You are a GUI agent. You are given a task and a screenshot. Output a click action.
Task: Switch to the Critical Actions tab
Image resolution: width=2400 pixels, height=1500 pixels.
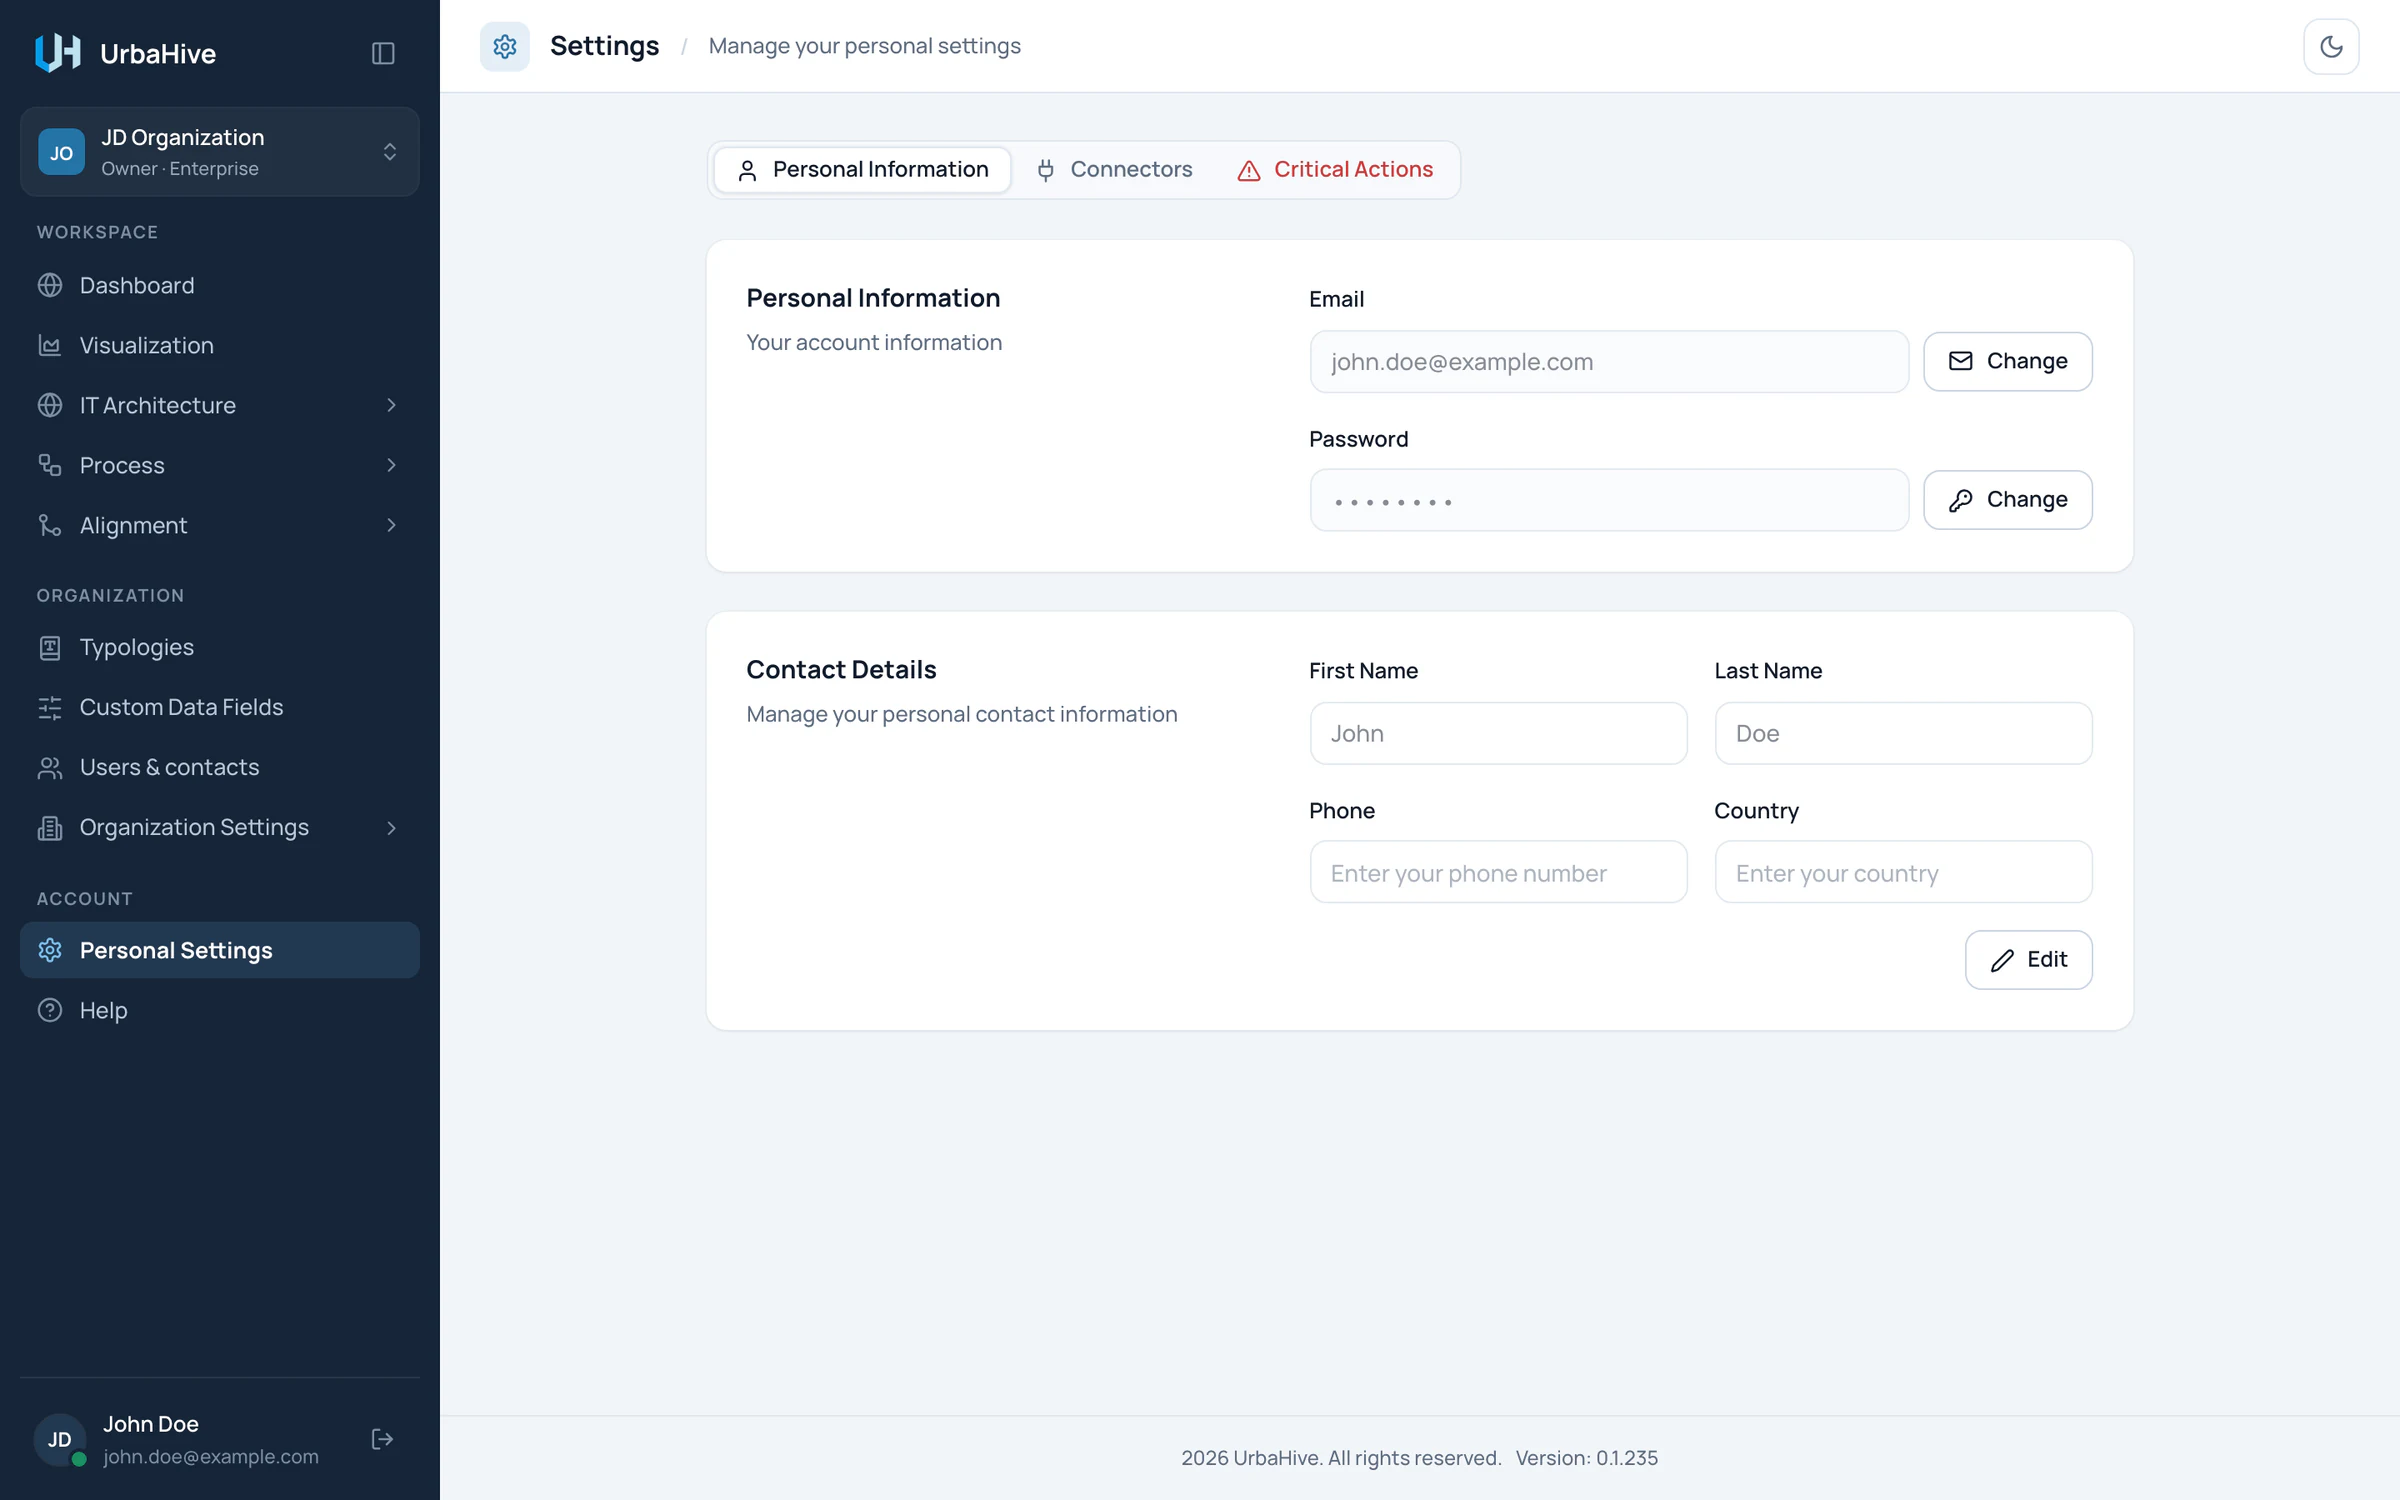pyautogui.click(x=1335, y=170)
